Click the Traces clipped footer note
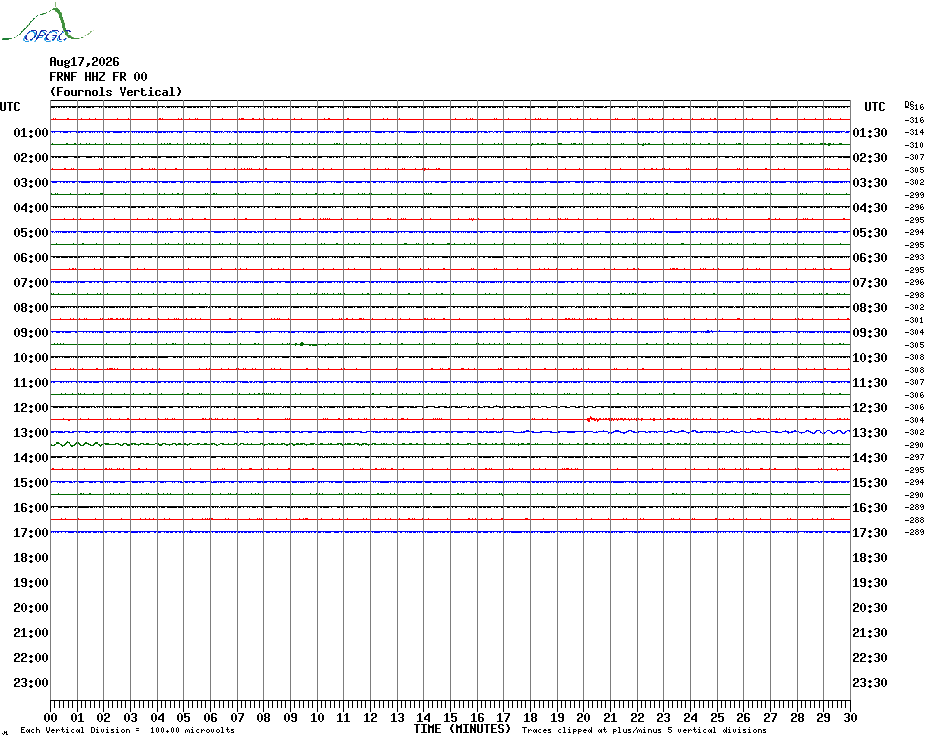Screen dimensions: 930x744 644,730
